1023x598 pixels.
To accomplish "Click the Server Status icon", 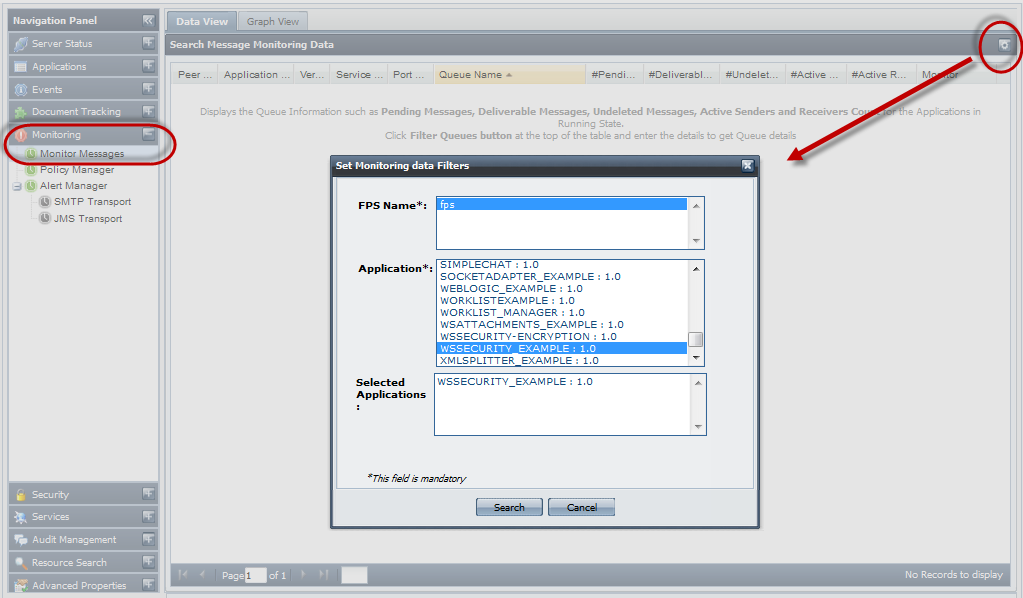I will tap(21, 44).
